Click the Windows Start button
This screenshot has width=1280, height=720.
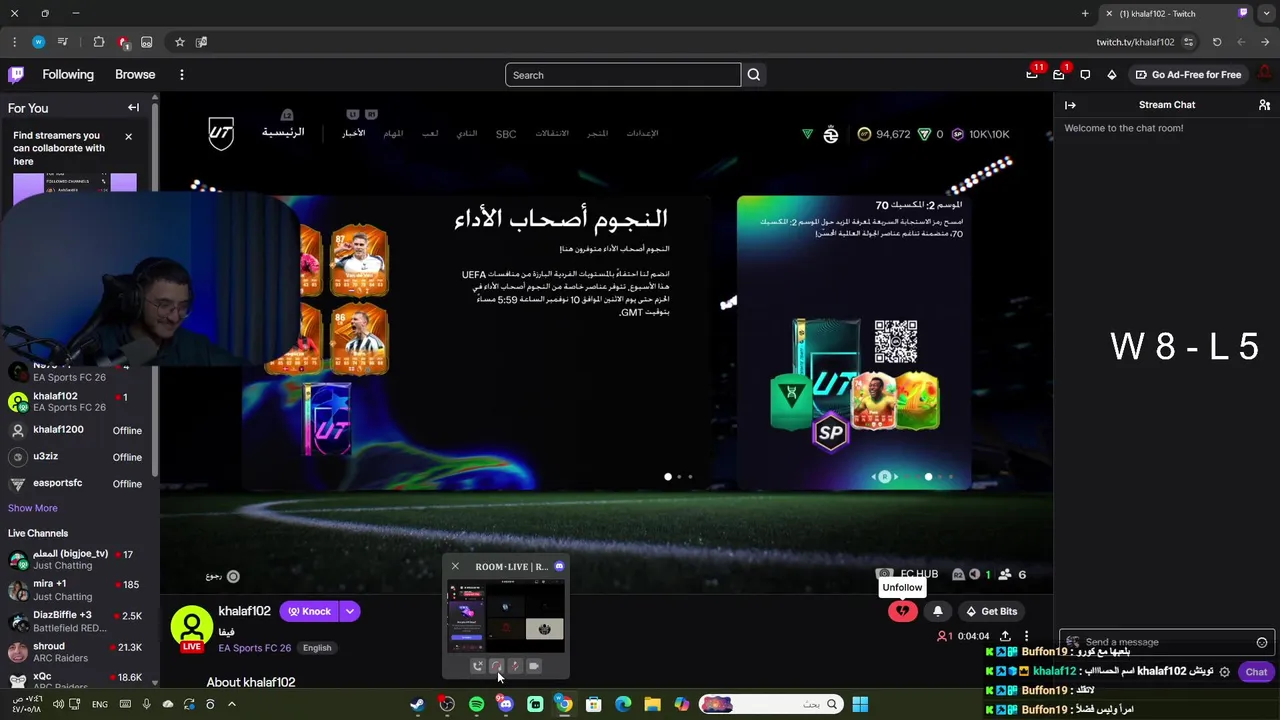click(860, 704)
